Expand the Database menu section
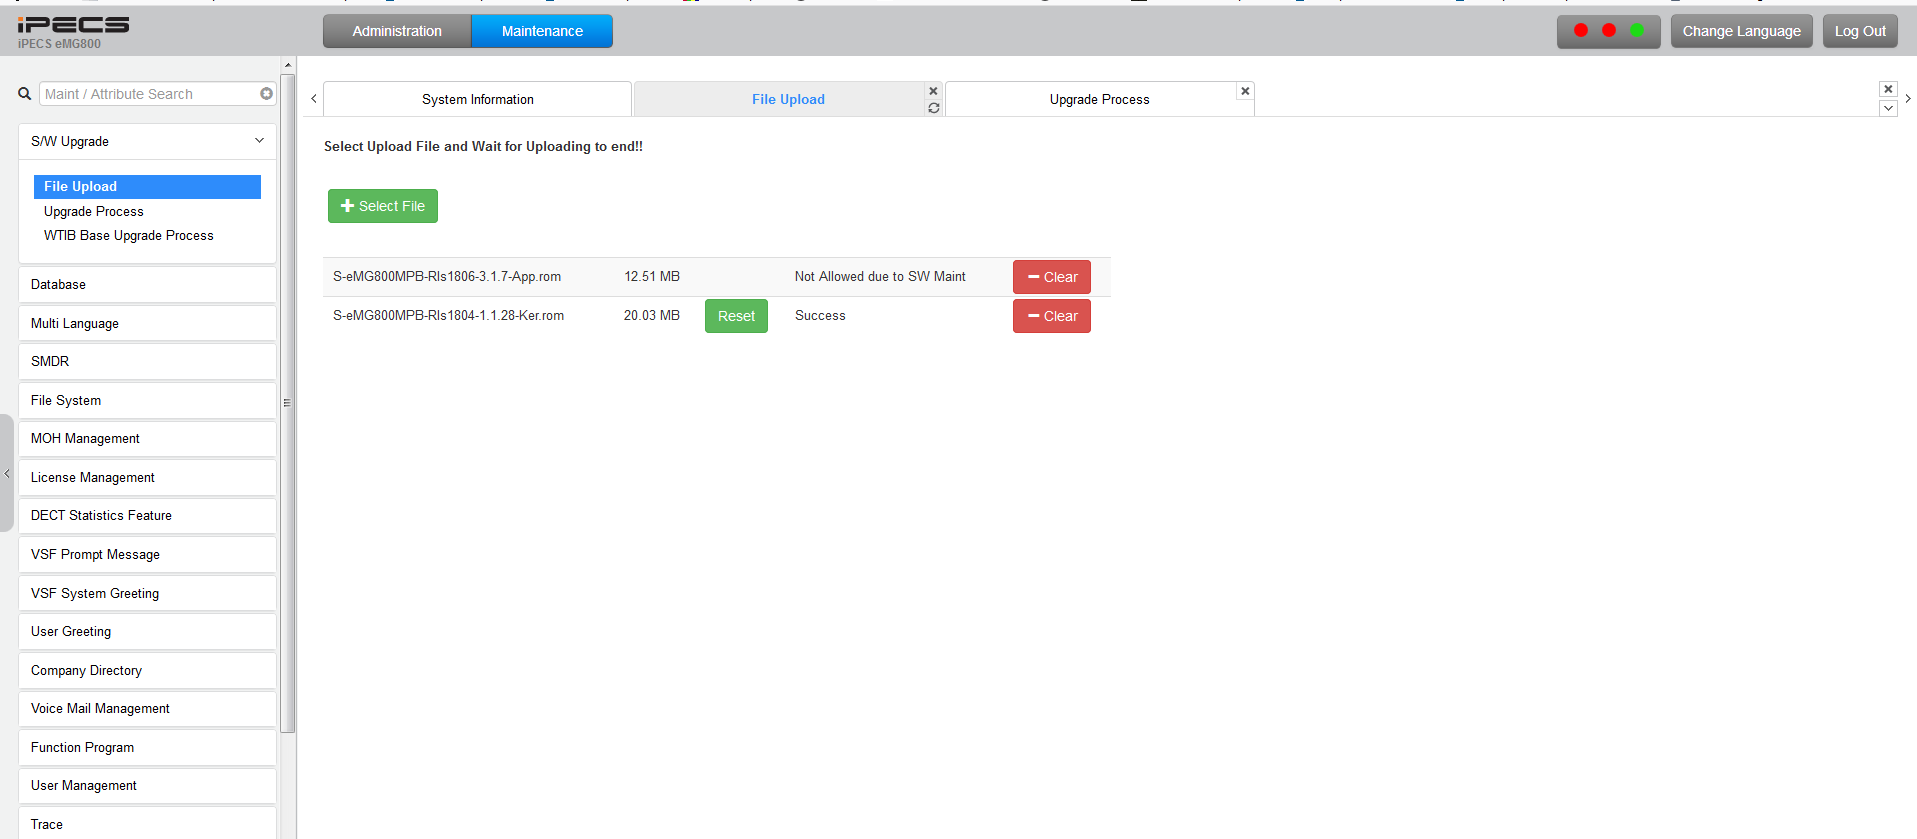 tap(147, 285)
